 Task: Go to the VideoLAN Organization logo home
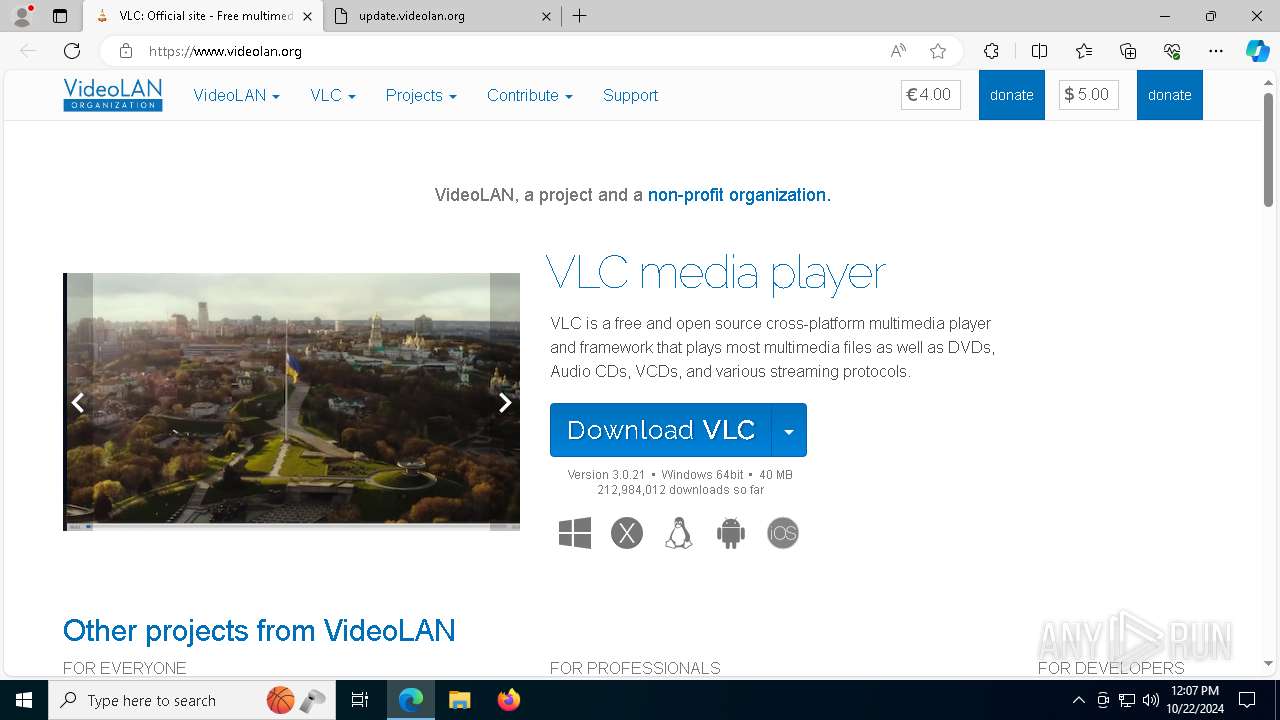click(x=112, y=95)
